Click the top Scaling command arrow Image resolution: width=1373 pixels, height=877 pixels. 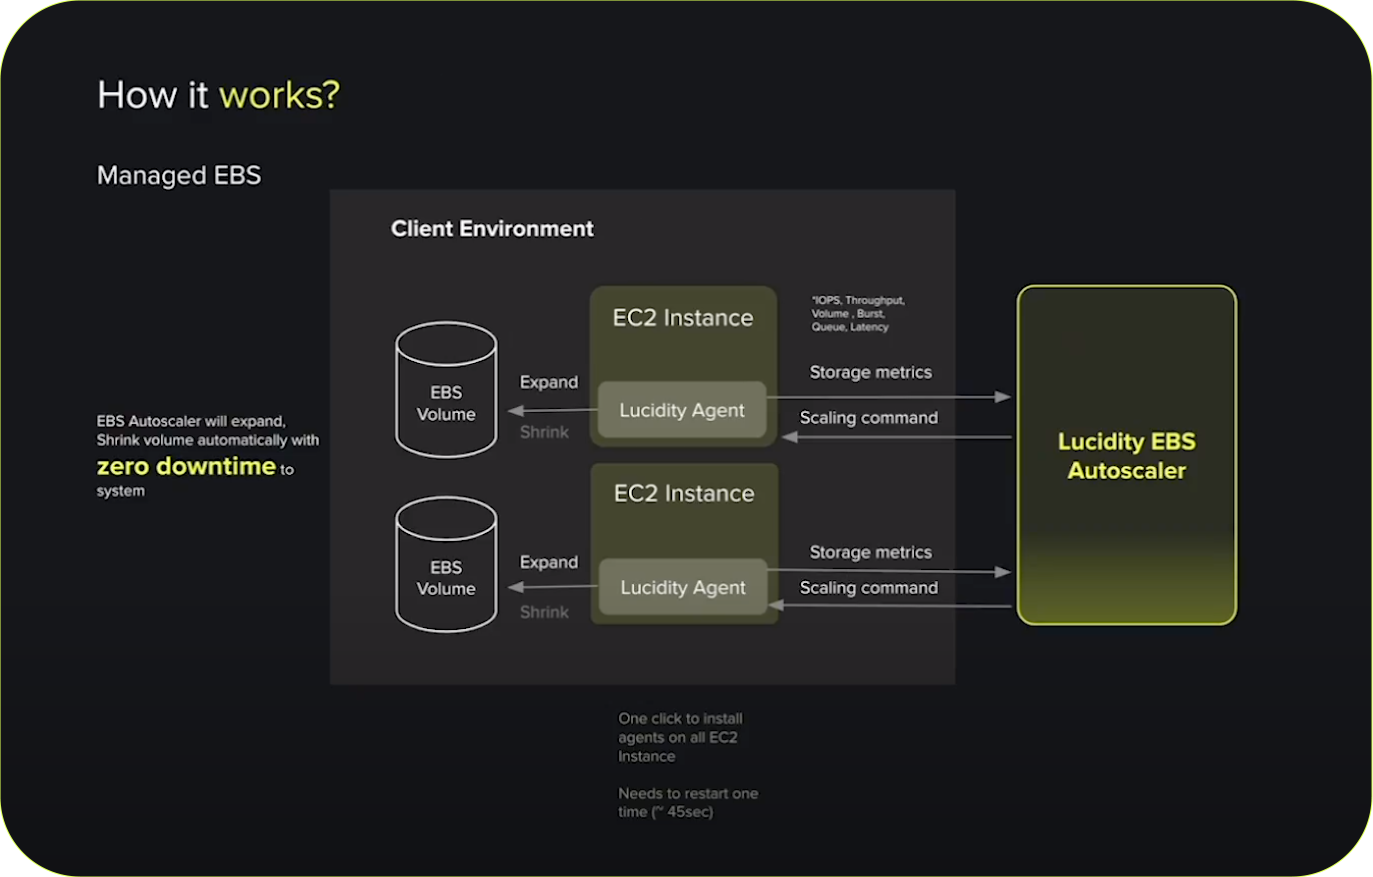868,418
